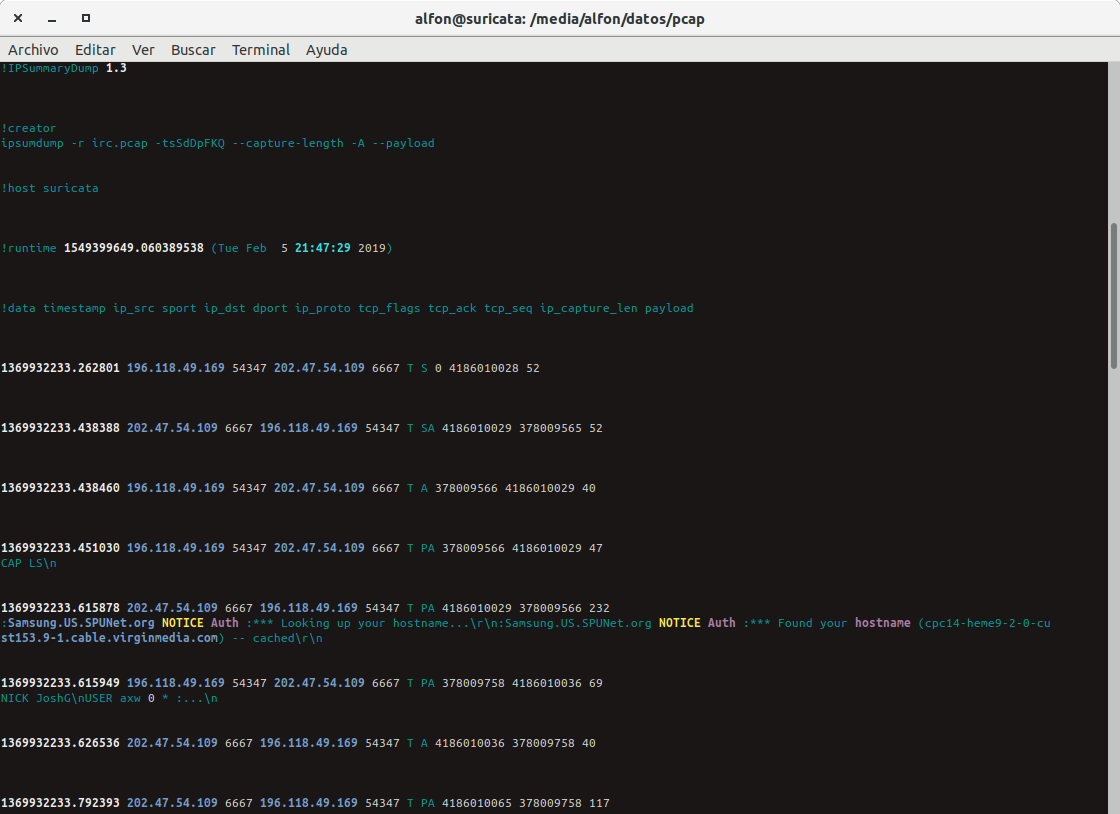Click timestamp 1369932233.615878
The width and height of the screenshot is (1120, 814).
(x=60, y=608)
